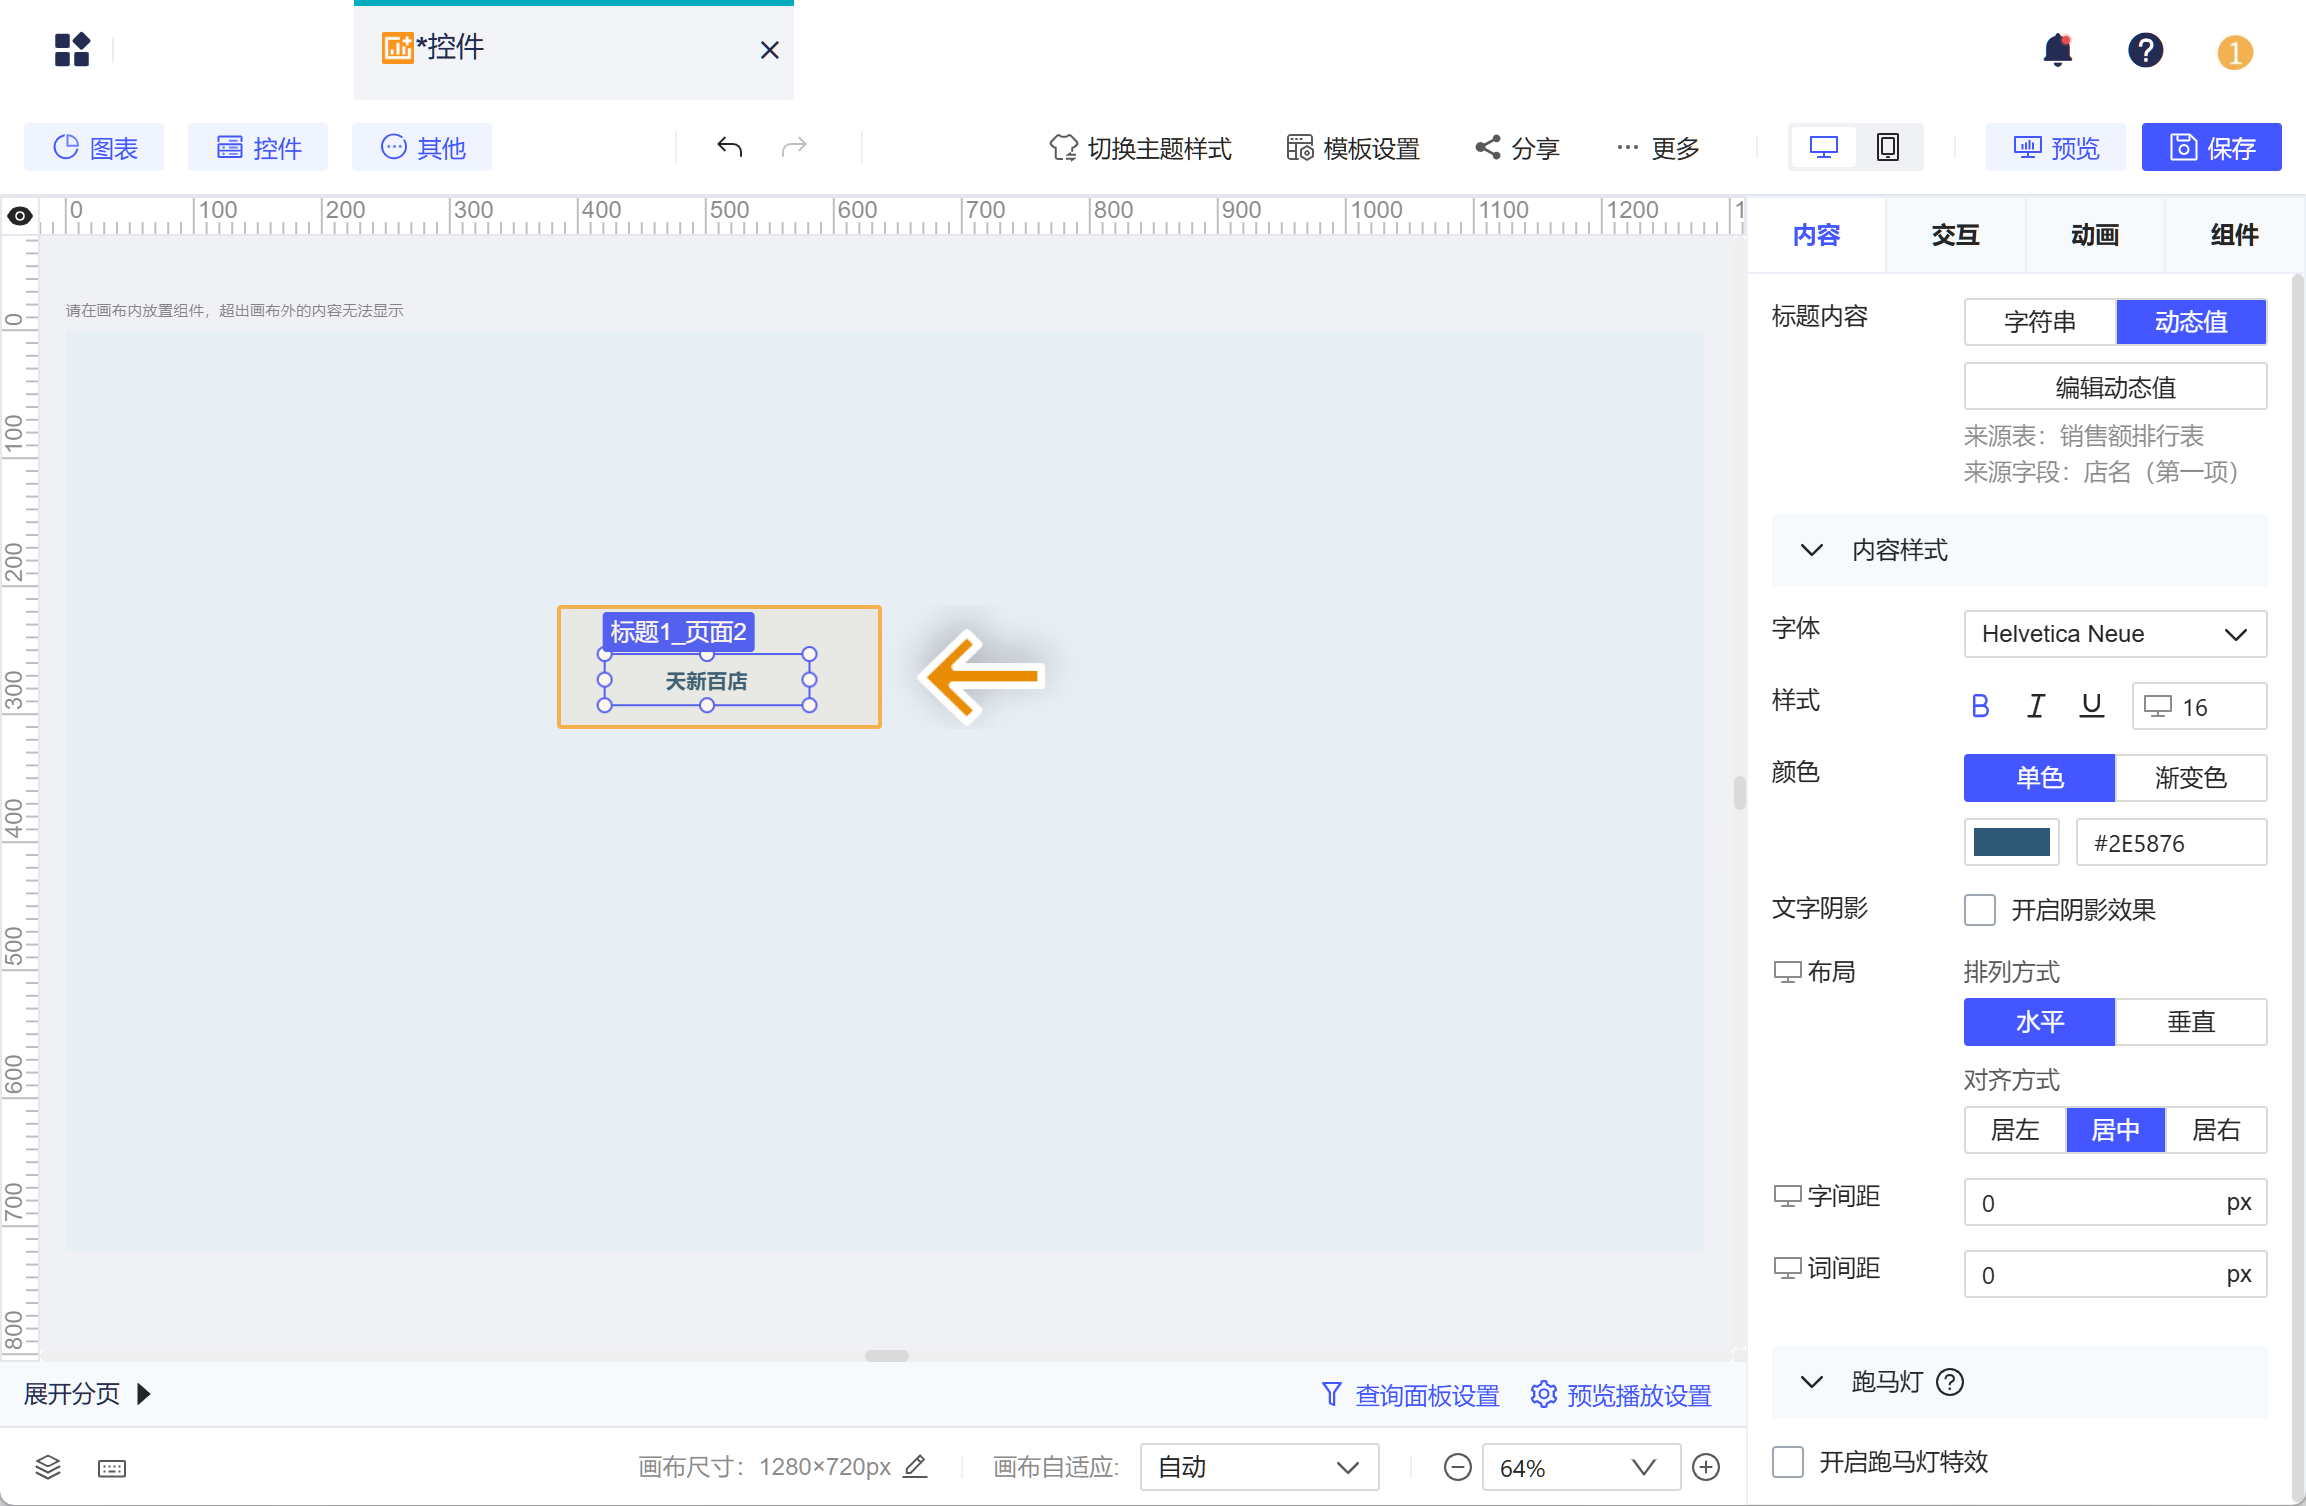Toggle canvas eye visibility icon
Viewport: 2306px width, 1506px height.
(x=20, y=216)
